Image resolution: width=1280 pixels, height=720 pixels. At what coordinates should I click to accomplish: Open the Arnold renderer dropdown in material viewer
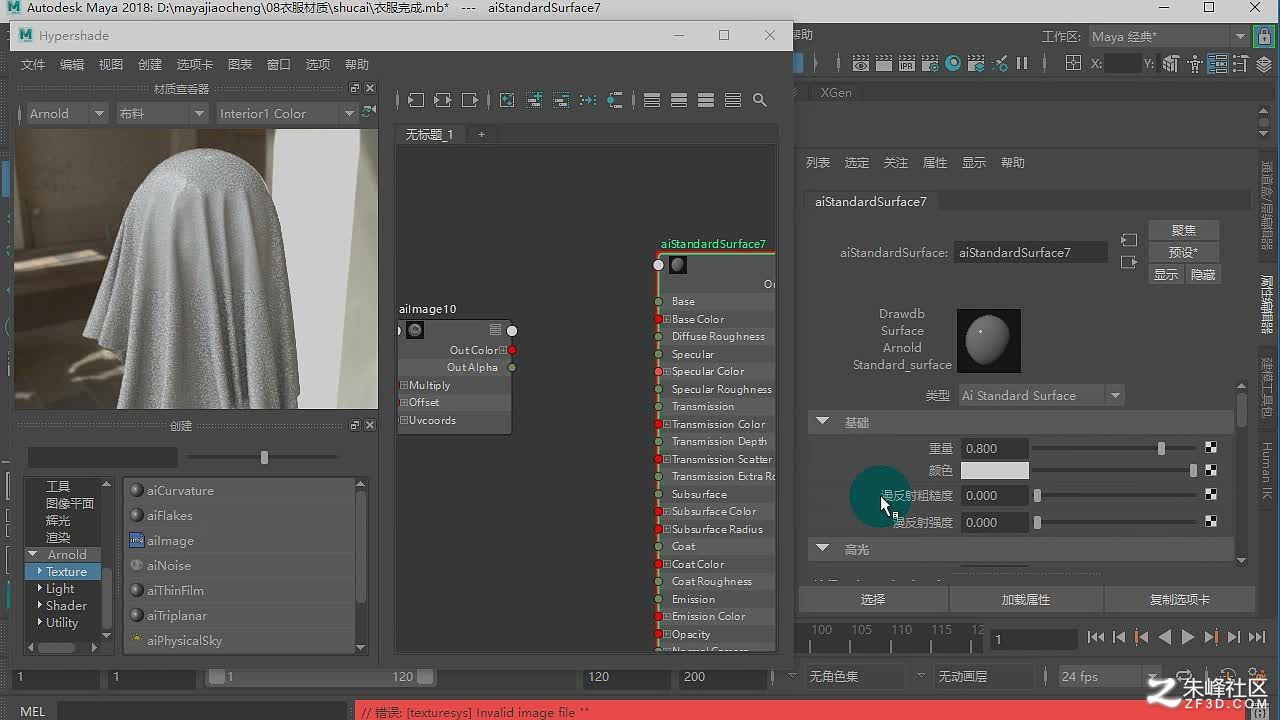point(66,113)
